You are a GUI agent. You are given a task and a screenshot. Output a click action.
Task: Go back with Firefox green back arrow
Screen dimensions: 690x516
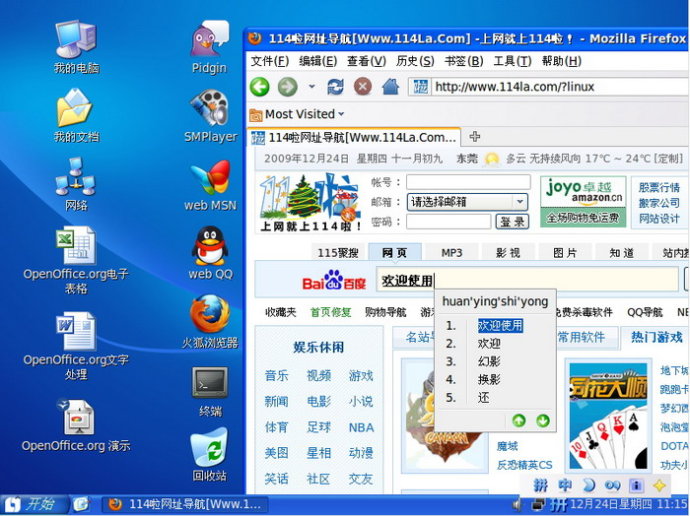[x=260, y=87]
